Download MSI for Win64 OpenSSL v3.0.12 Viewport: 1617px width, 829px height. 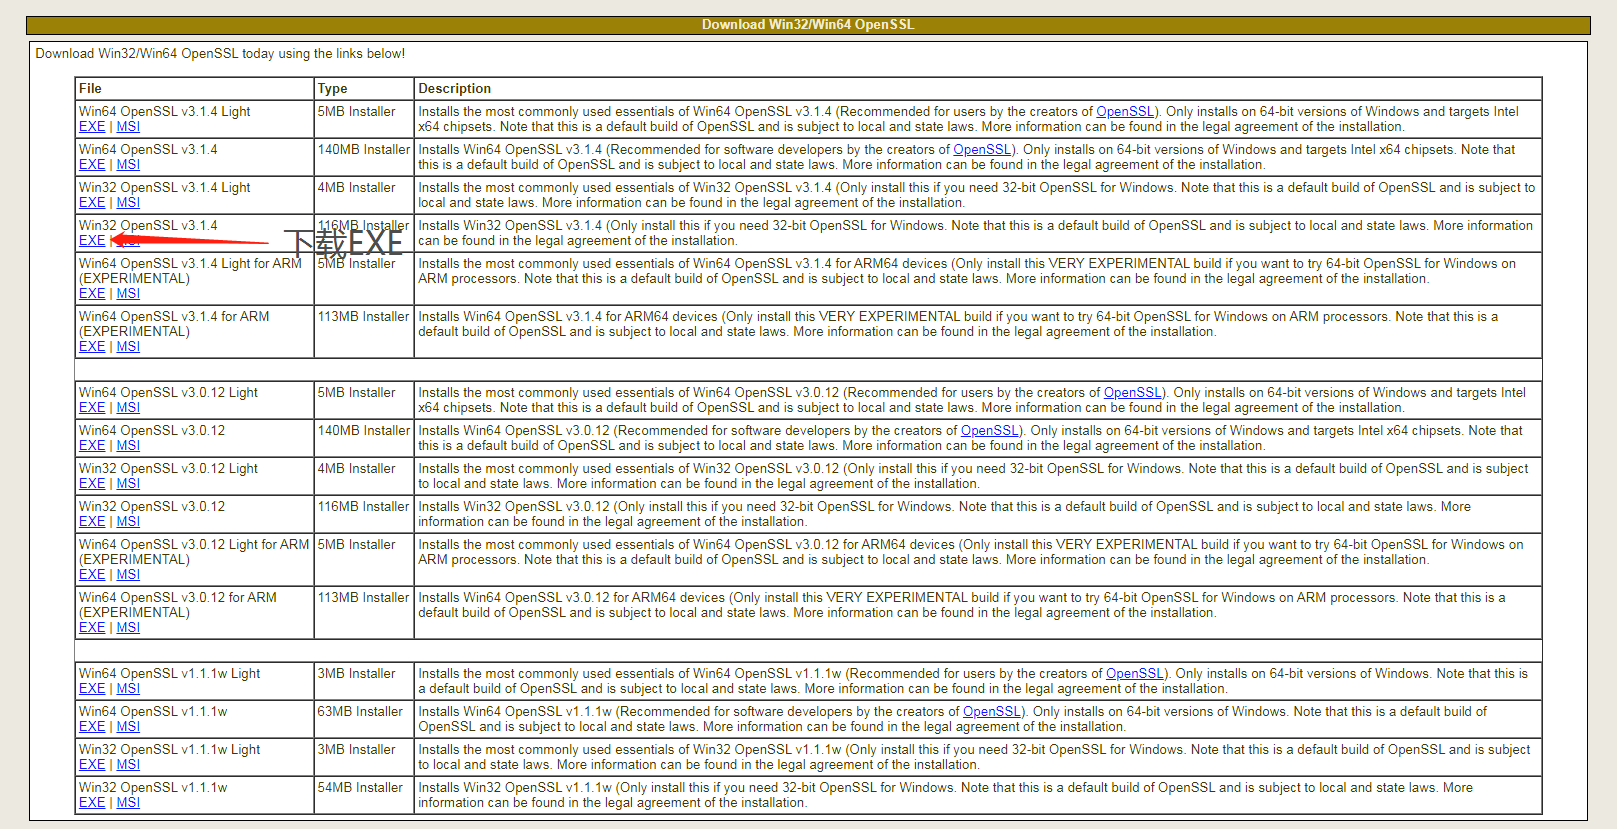pos(128,446)
